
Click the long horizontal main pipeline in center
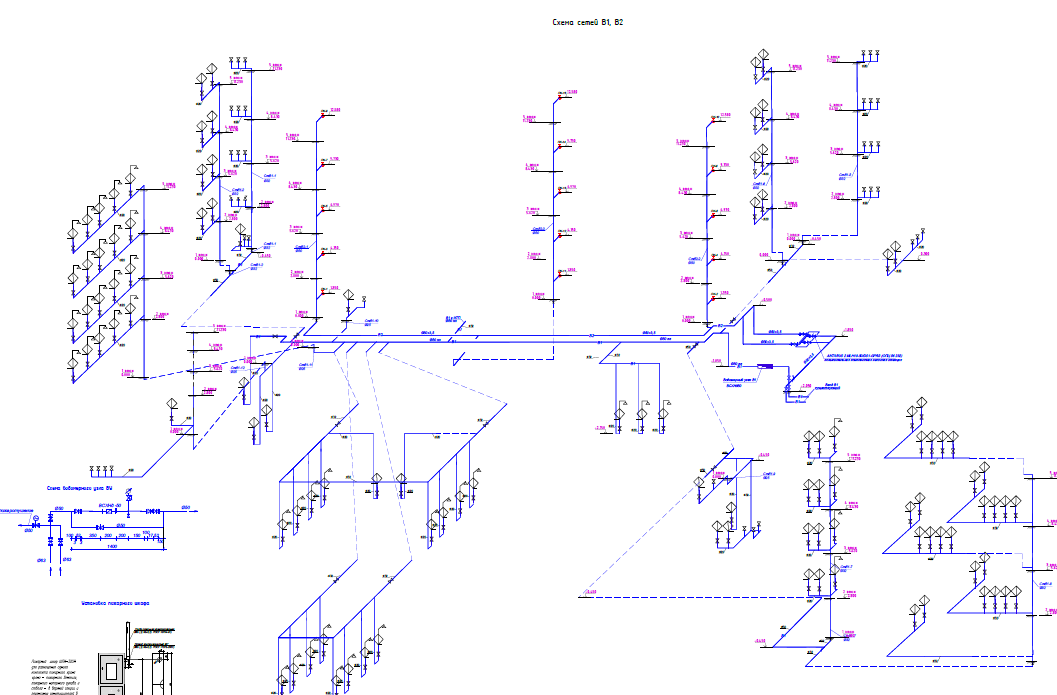[x=520, y=337]
